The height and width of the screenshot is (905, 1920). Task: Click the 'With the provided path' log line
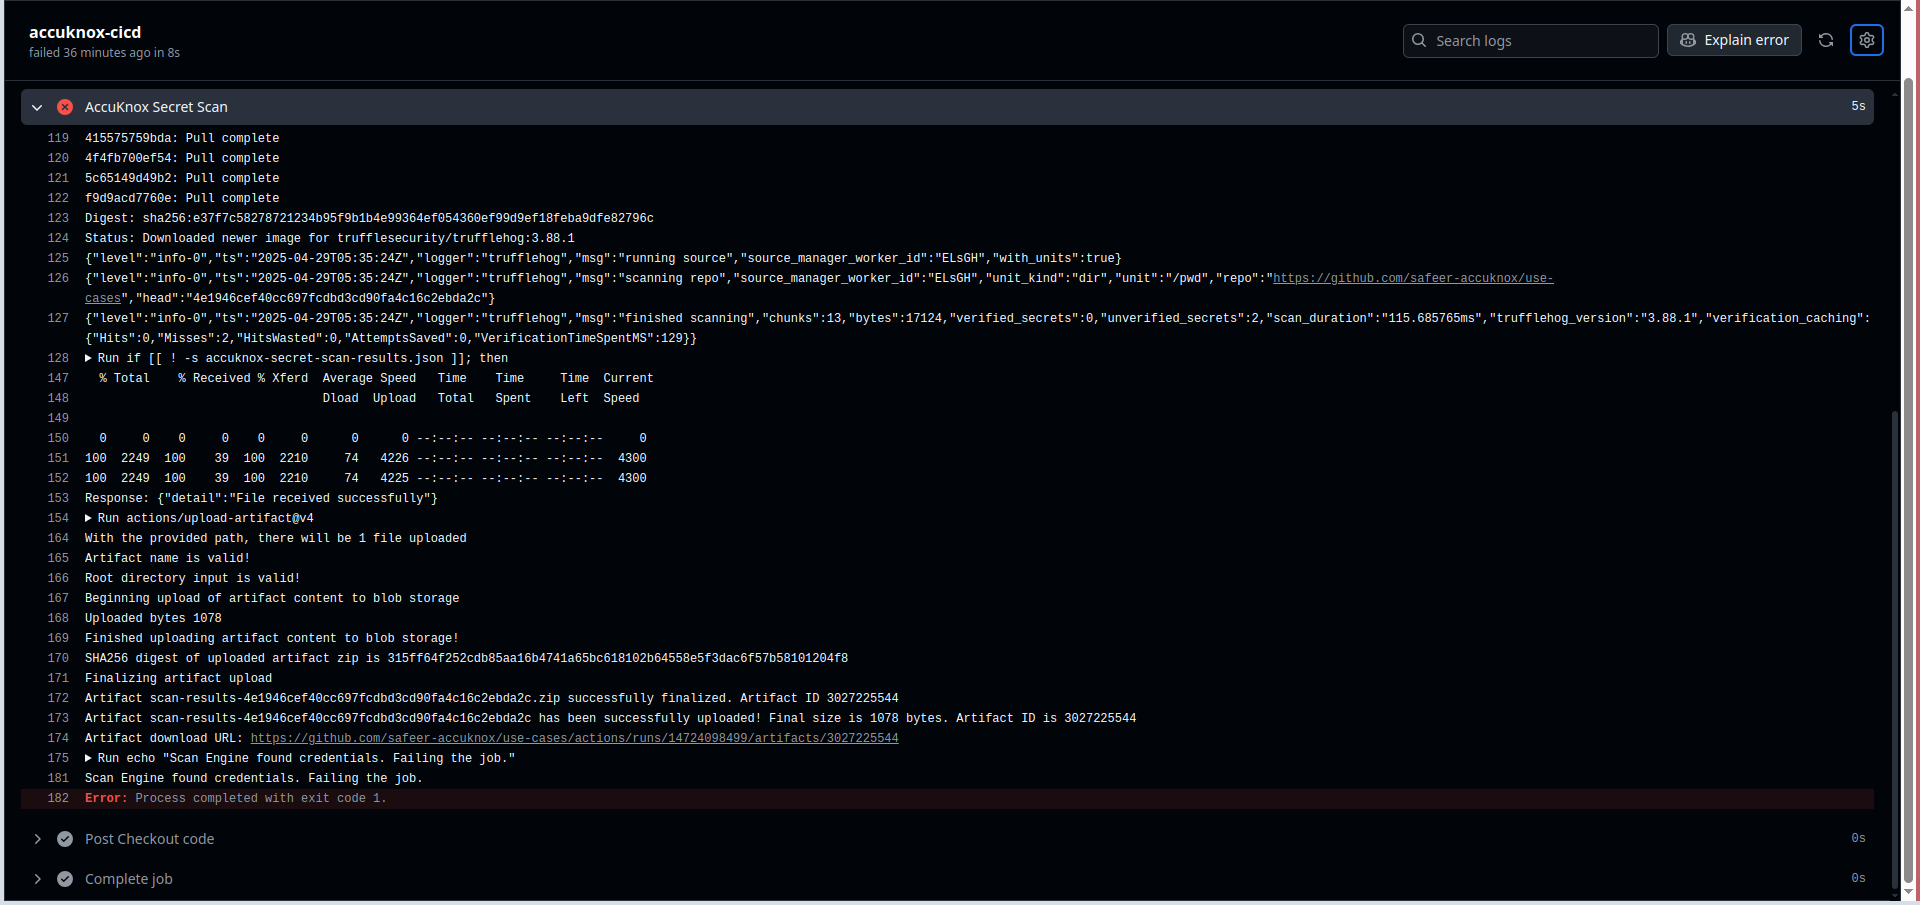(x=276, y=538)
